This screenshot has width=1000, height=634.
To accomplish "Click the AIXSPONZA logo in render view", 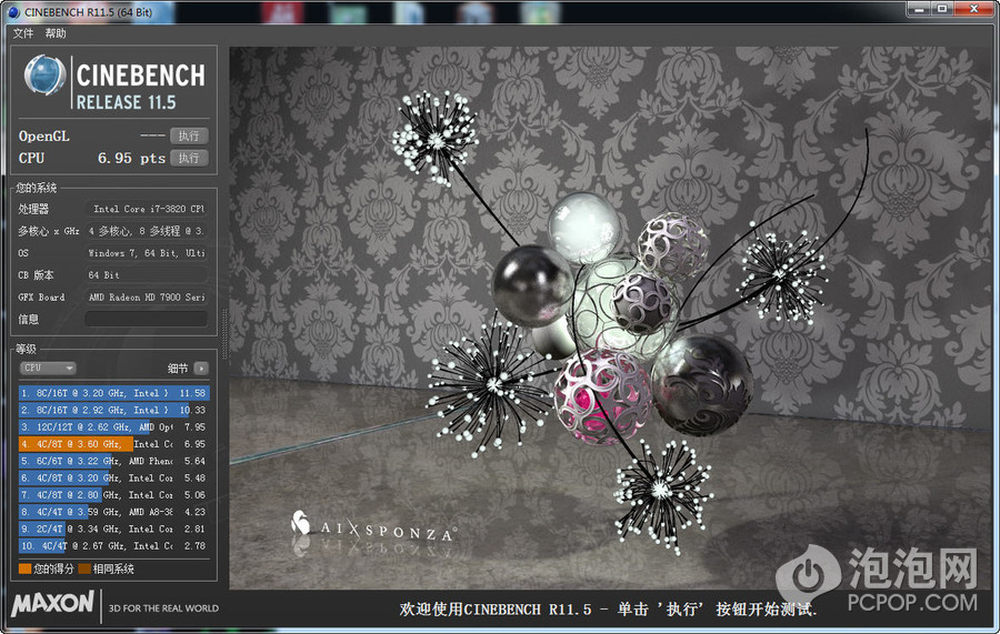I will pos(373,526).
